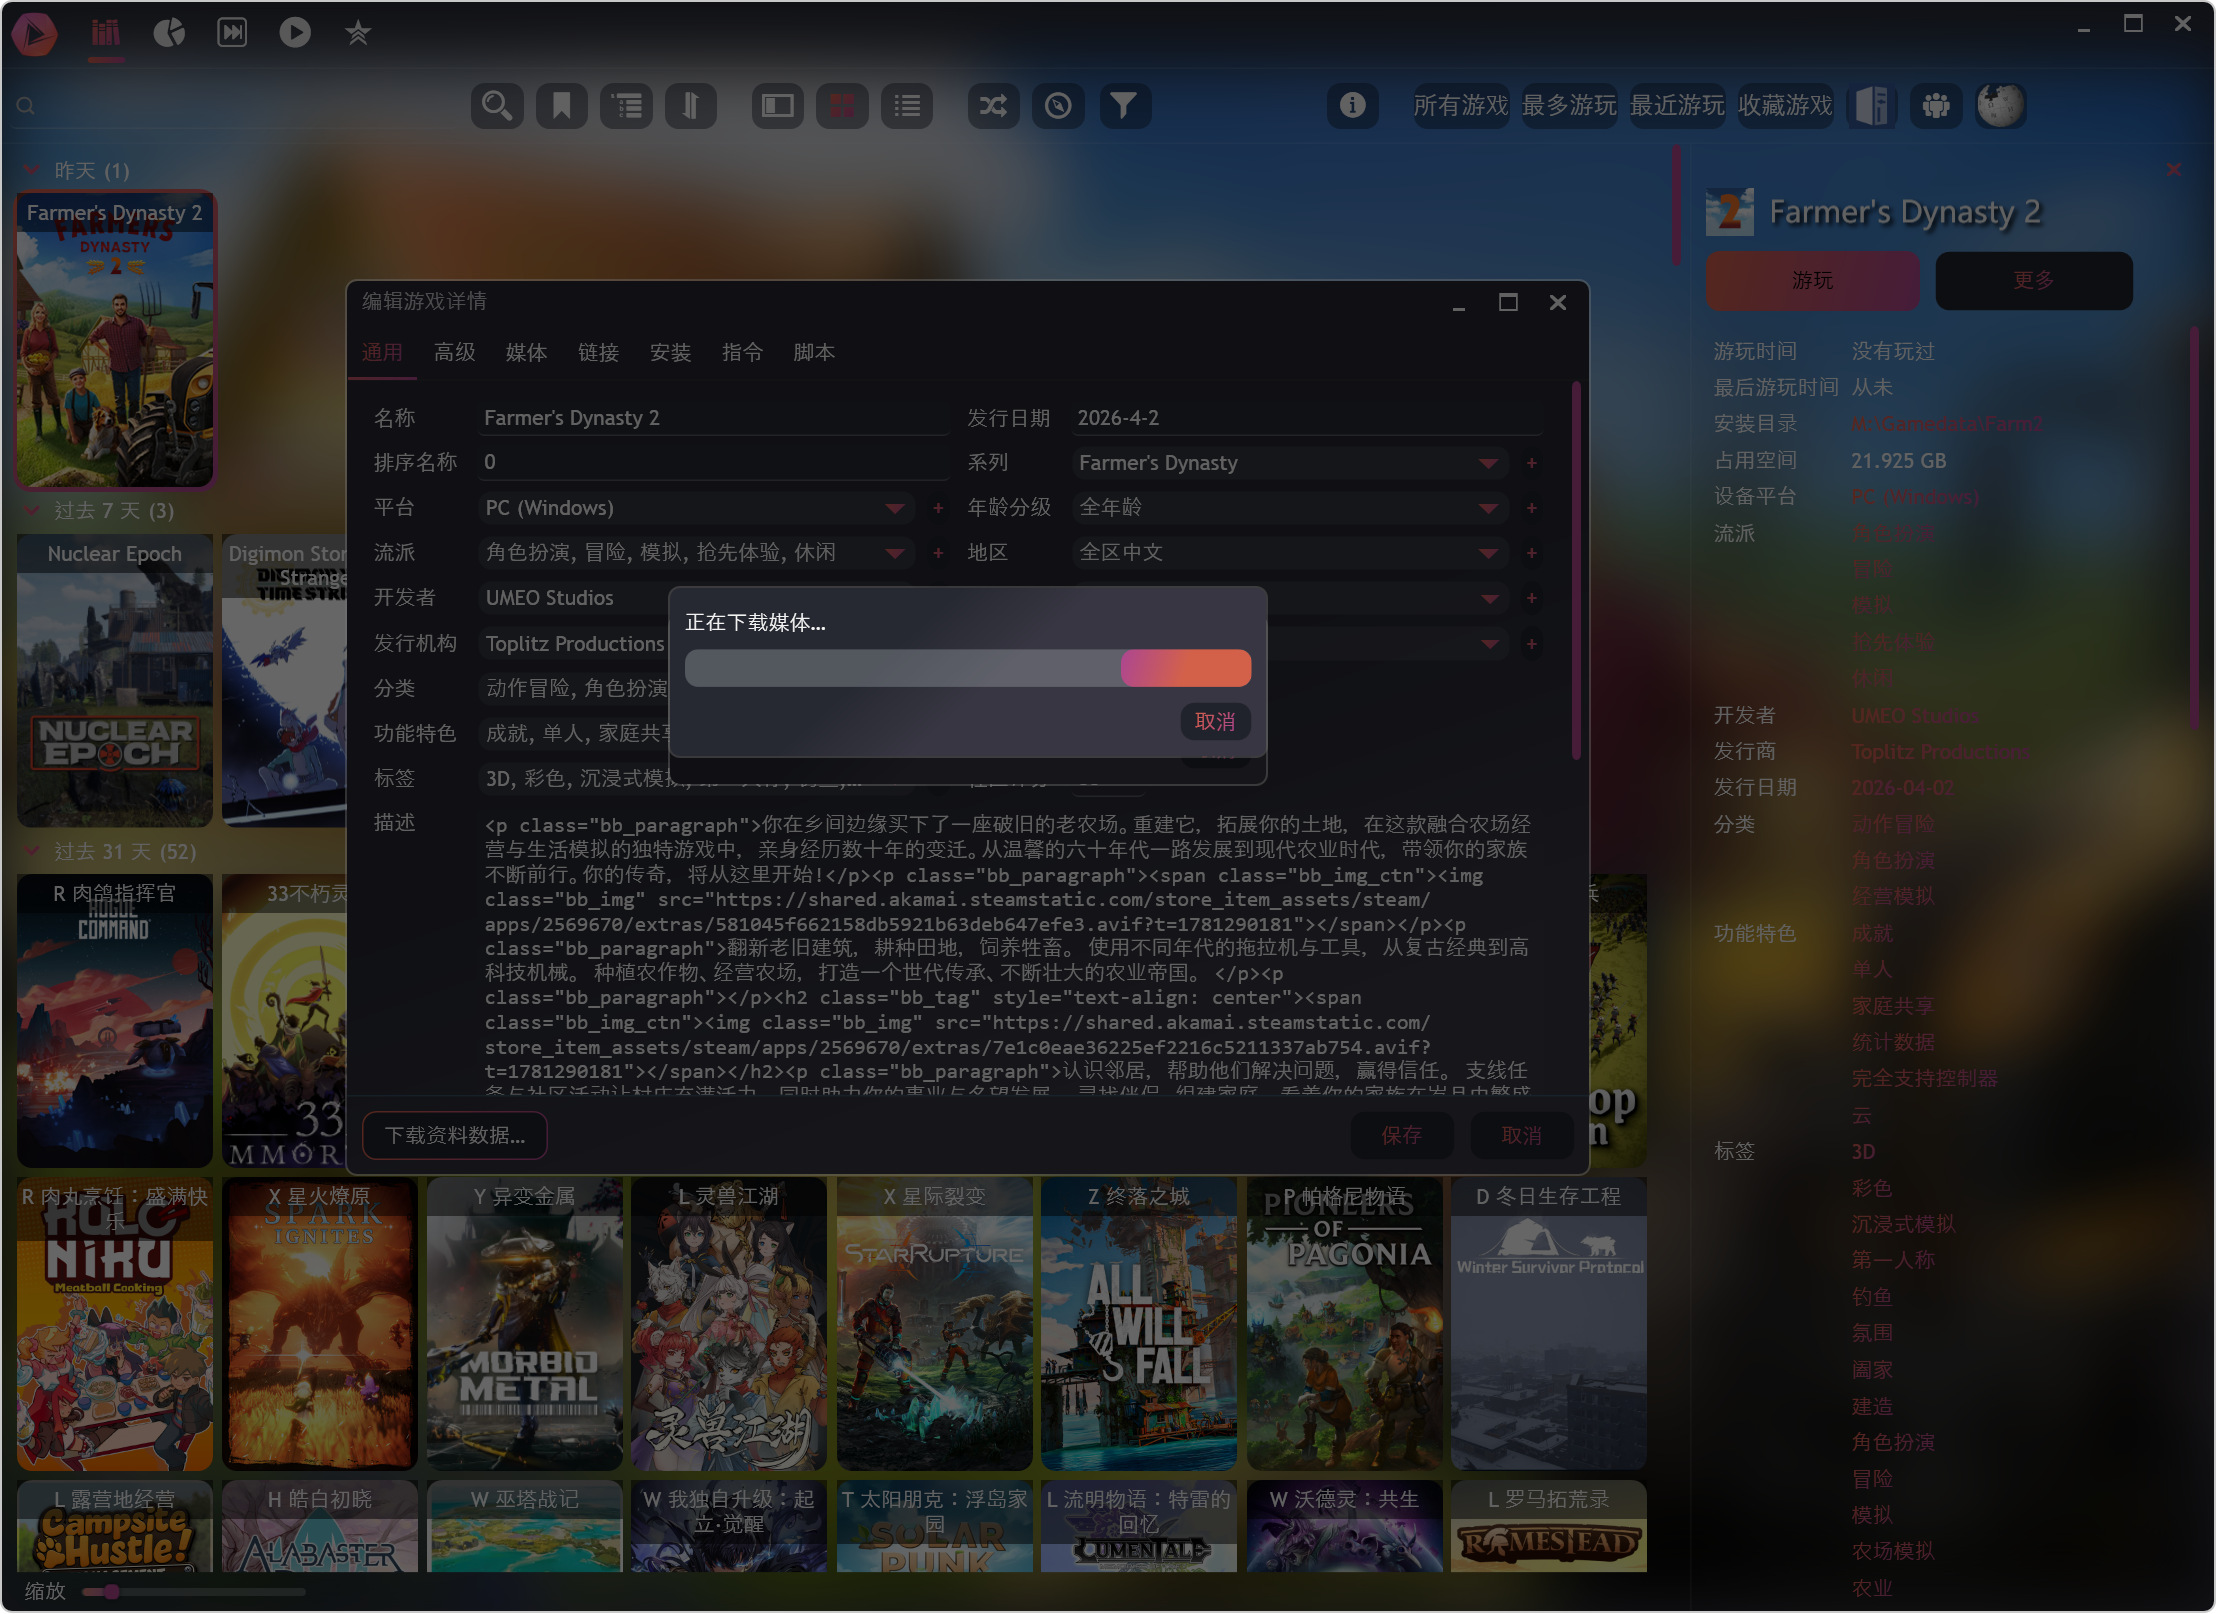This screenshot has height=1614, width=2216.
Task: Open the magnifier search toolbar icon
Action: (x=497, y=105)
